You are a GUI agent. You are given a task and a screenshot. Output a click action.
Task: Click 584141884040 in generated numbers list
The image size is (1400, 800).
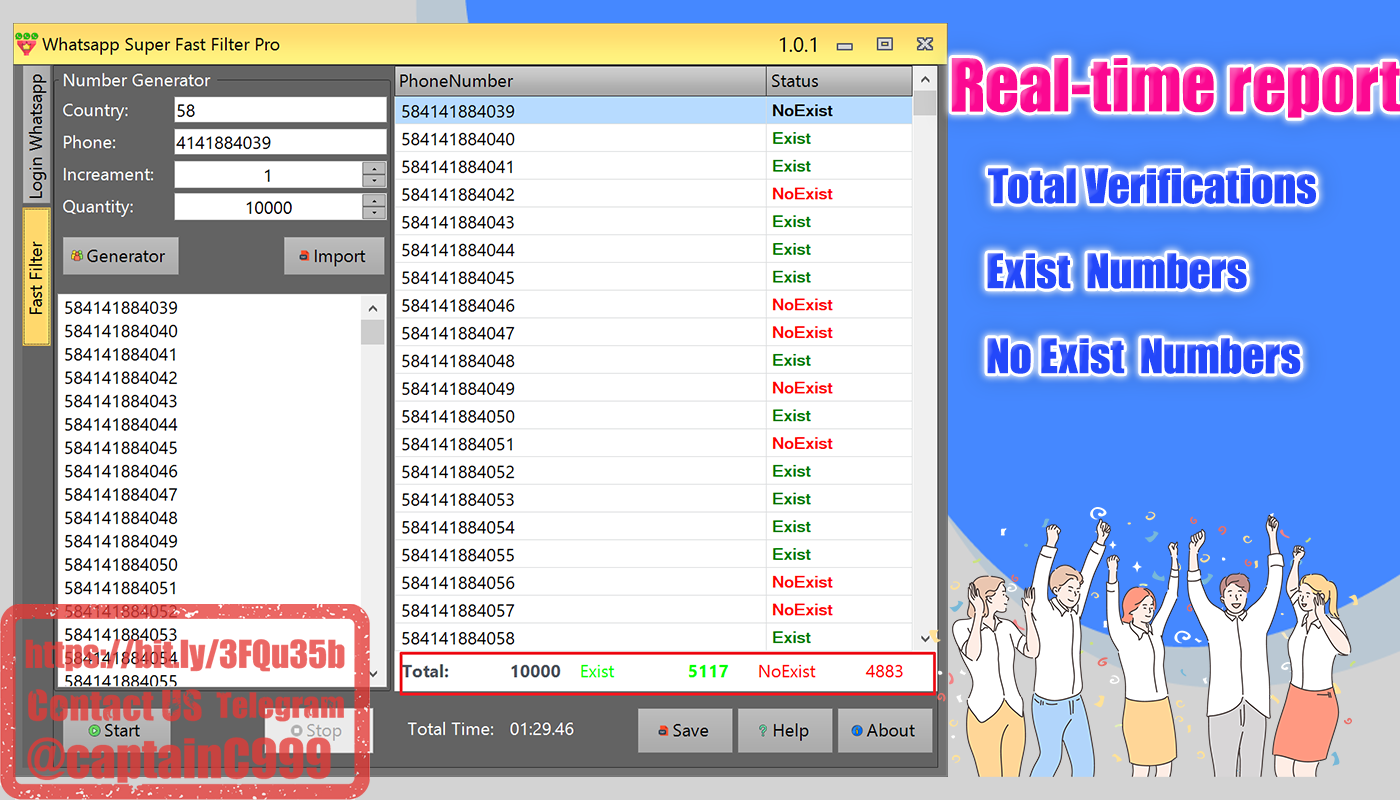pyautogui.click(x=121, y=331)
